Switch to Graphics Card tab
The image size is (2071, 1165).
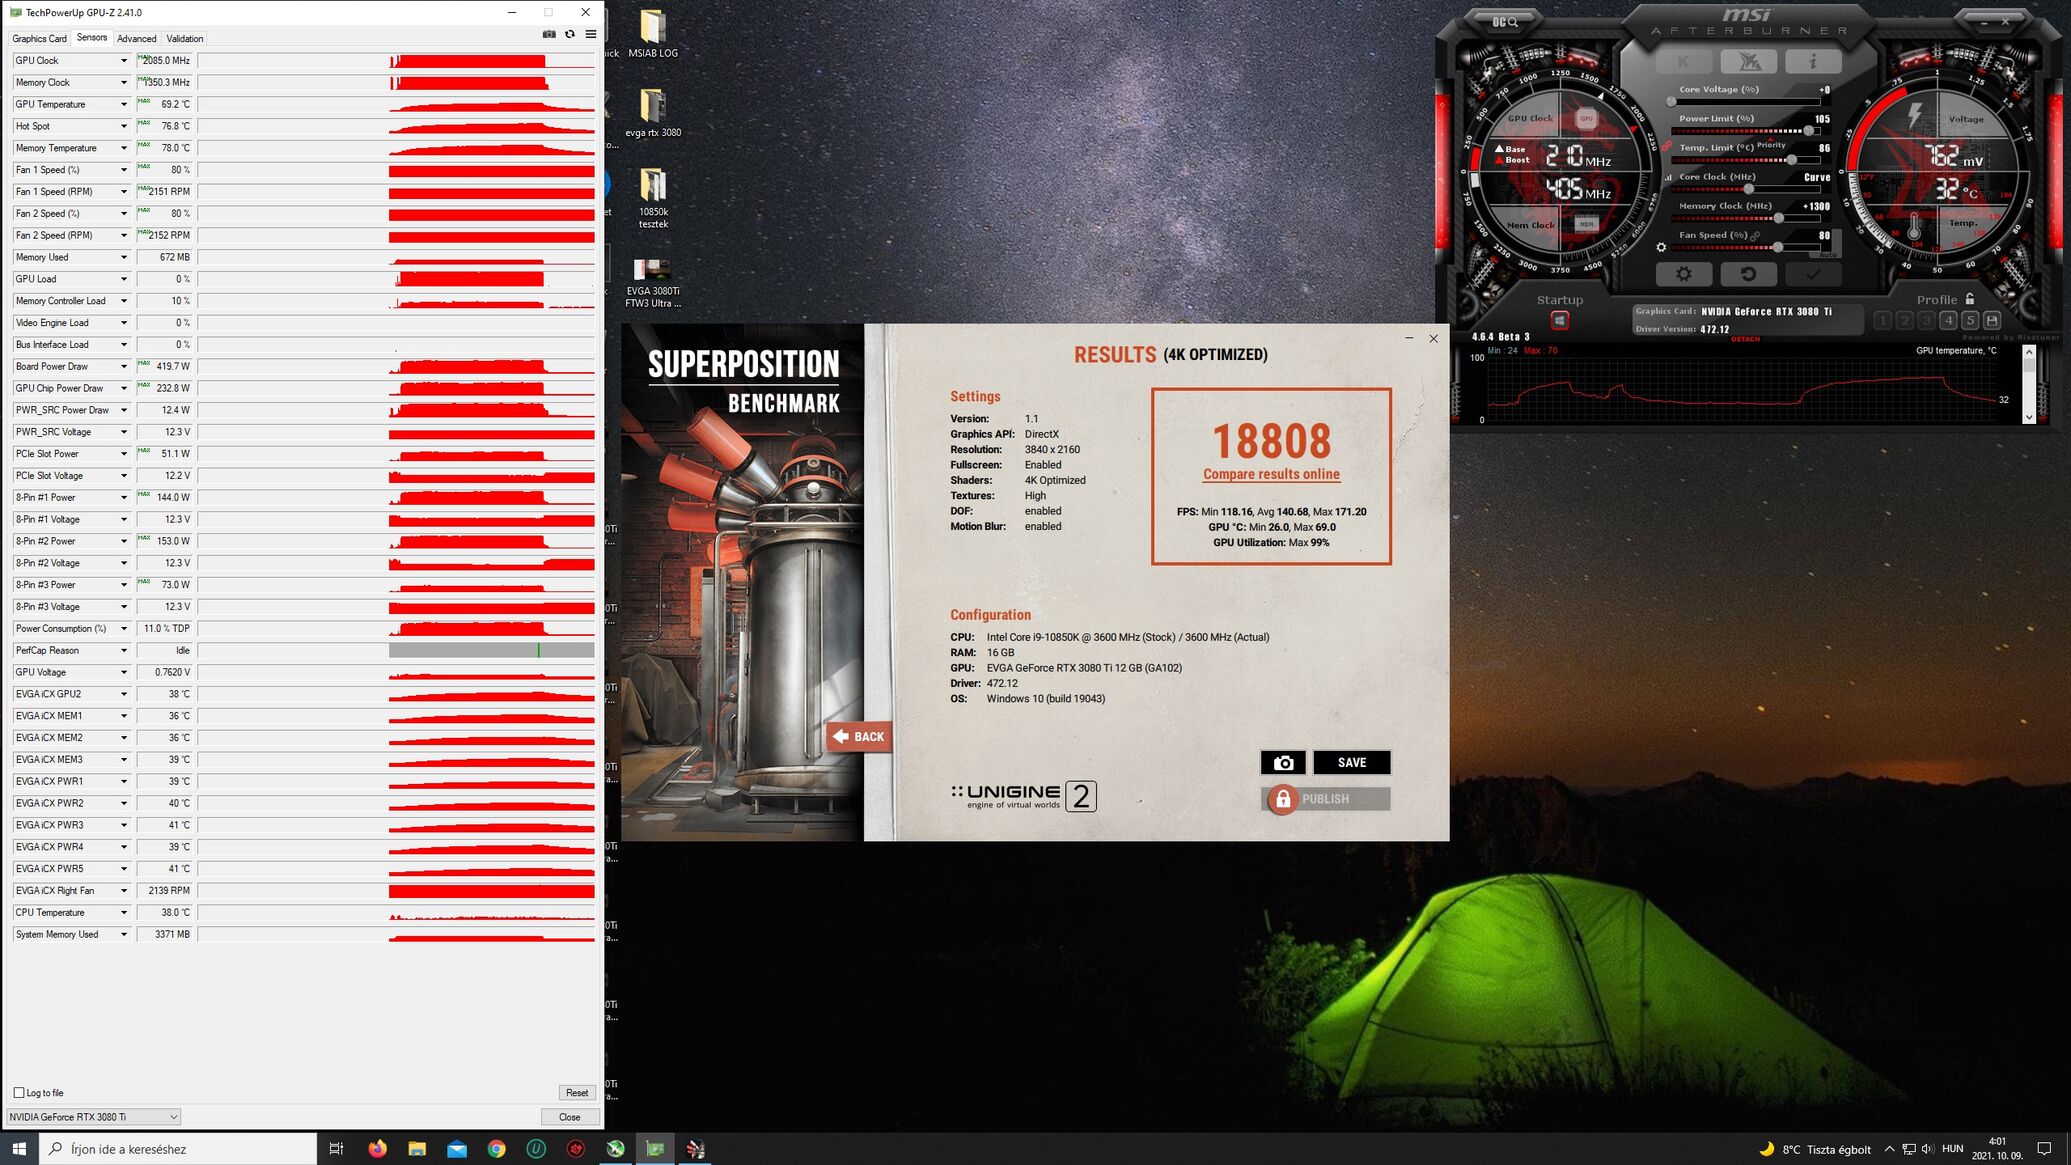point(39,39)
